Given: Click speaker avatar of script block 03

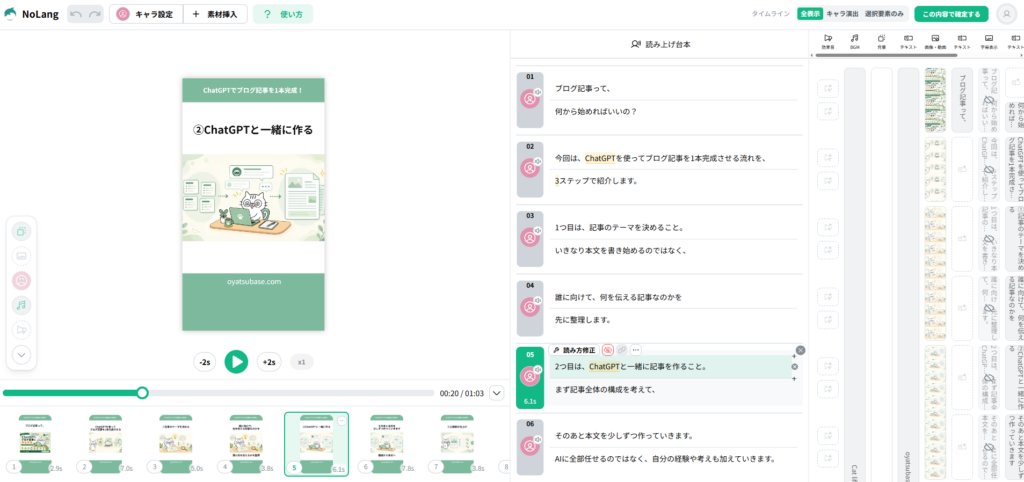Looking at the screenshot, I should 530,238.
